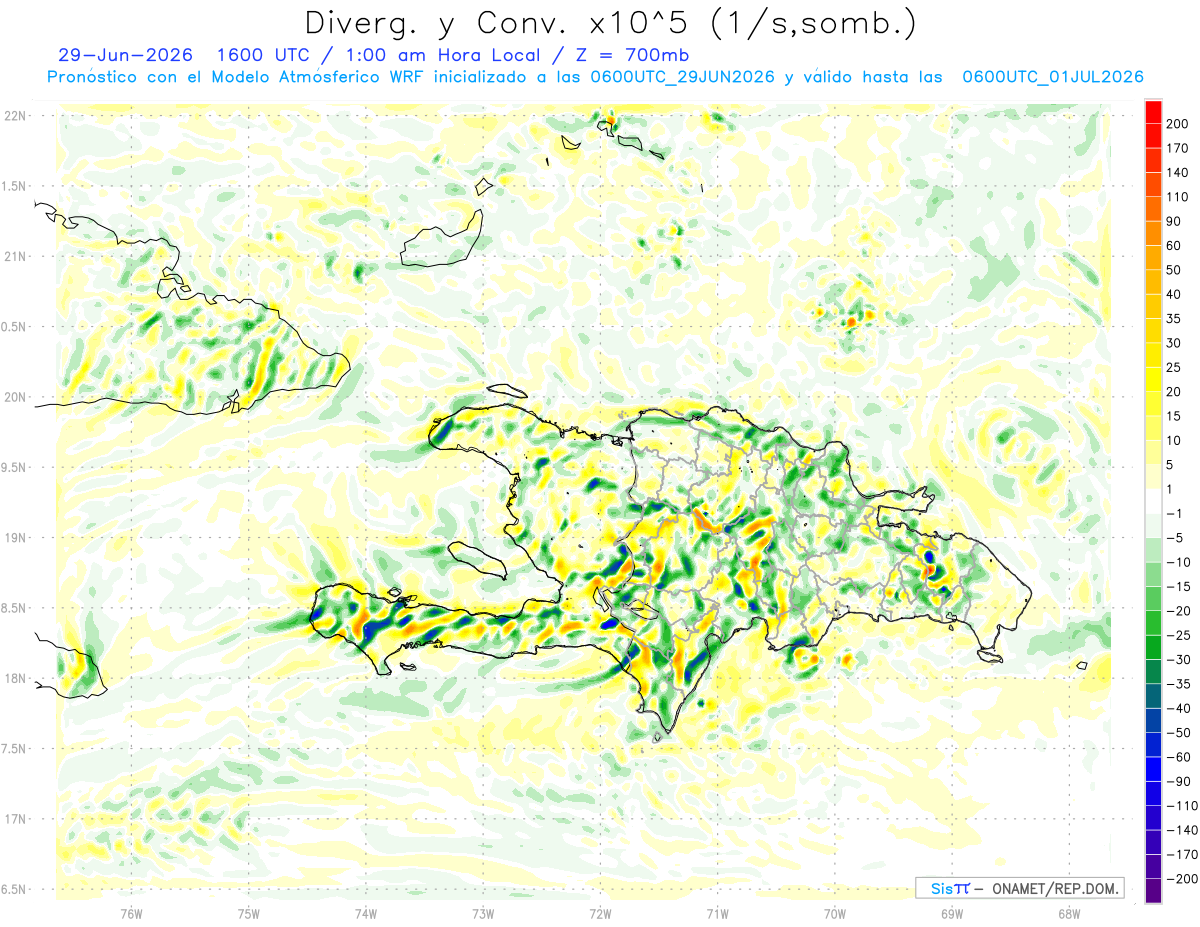Click the '-140' color scale value

pos(1180,830)
